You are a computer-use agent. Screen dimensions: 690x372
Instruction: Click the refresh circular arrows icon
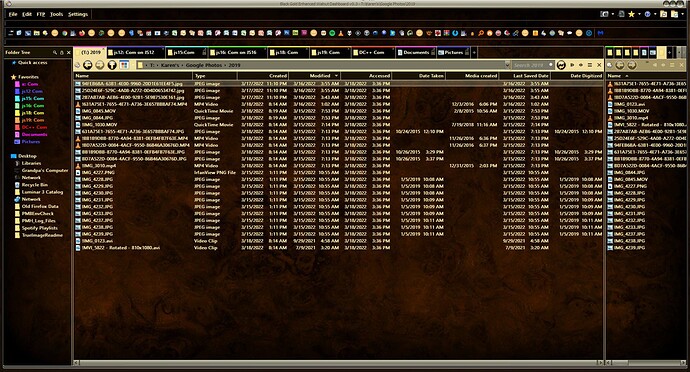click(561, 65)
